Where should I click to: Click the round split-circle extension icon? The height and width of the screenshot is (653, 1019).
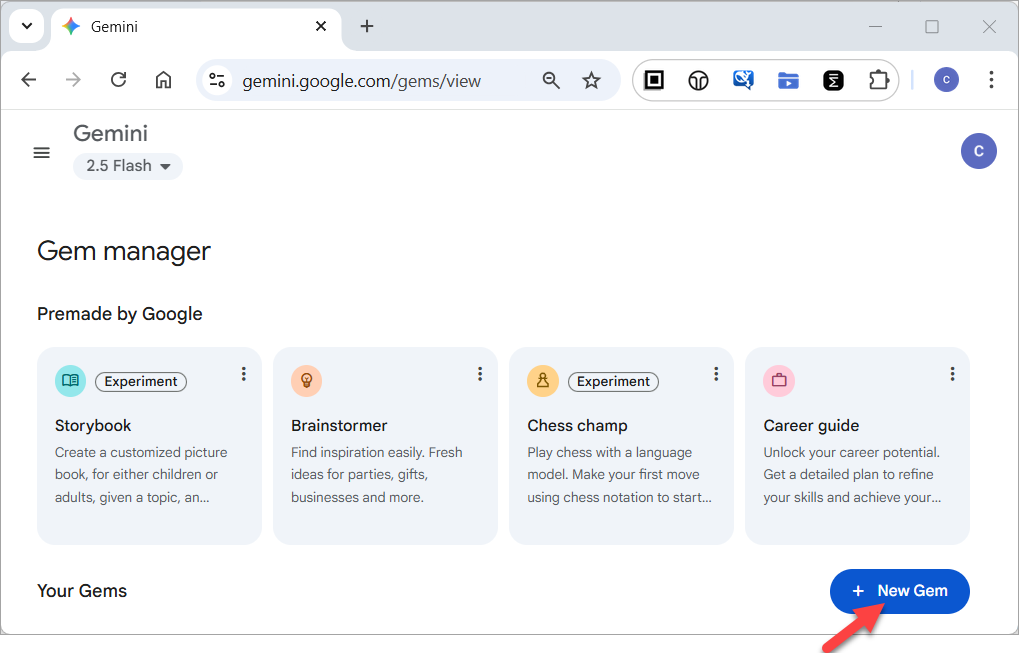click(699, 81)
